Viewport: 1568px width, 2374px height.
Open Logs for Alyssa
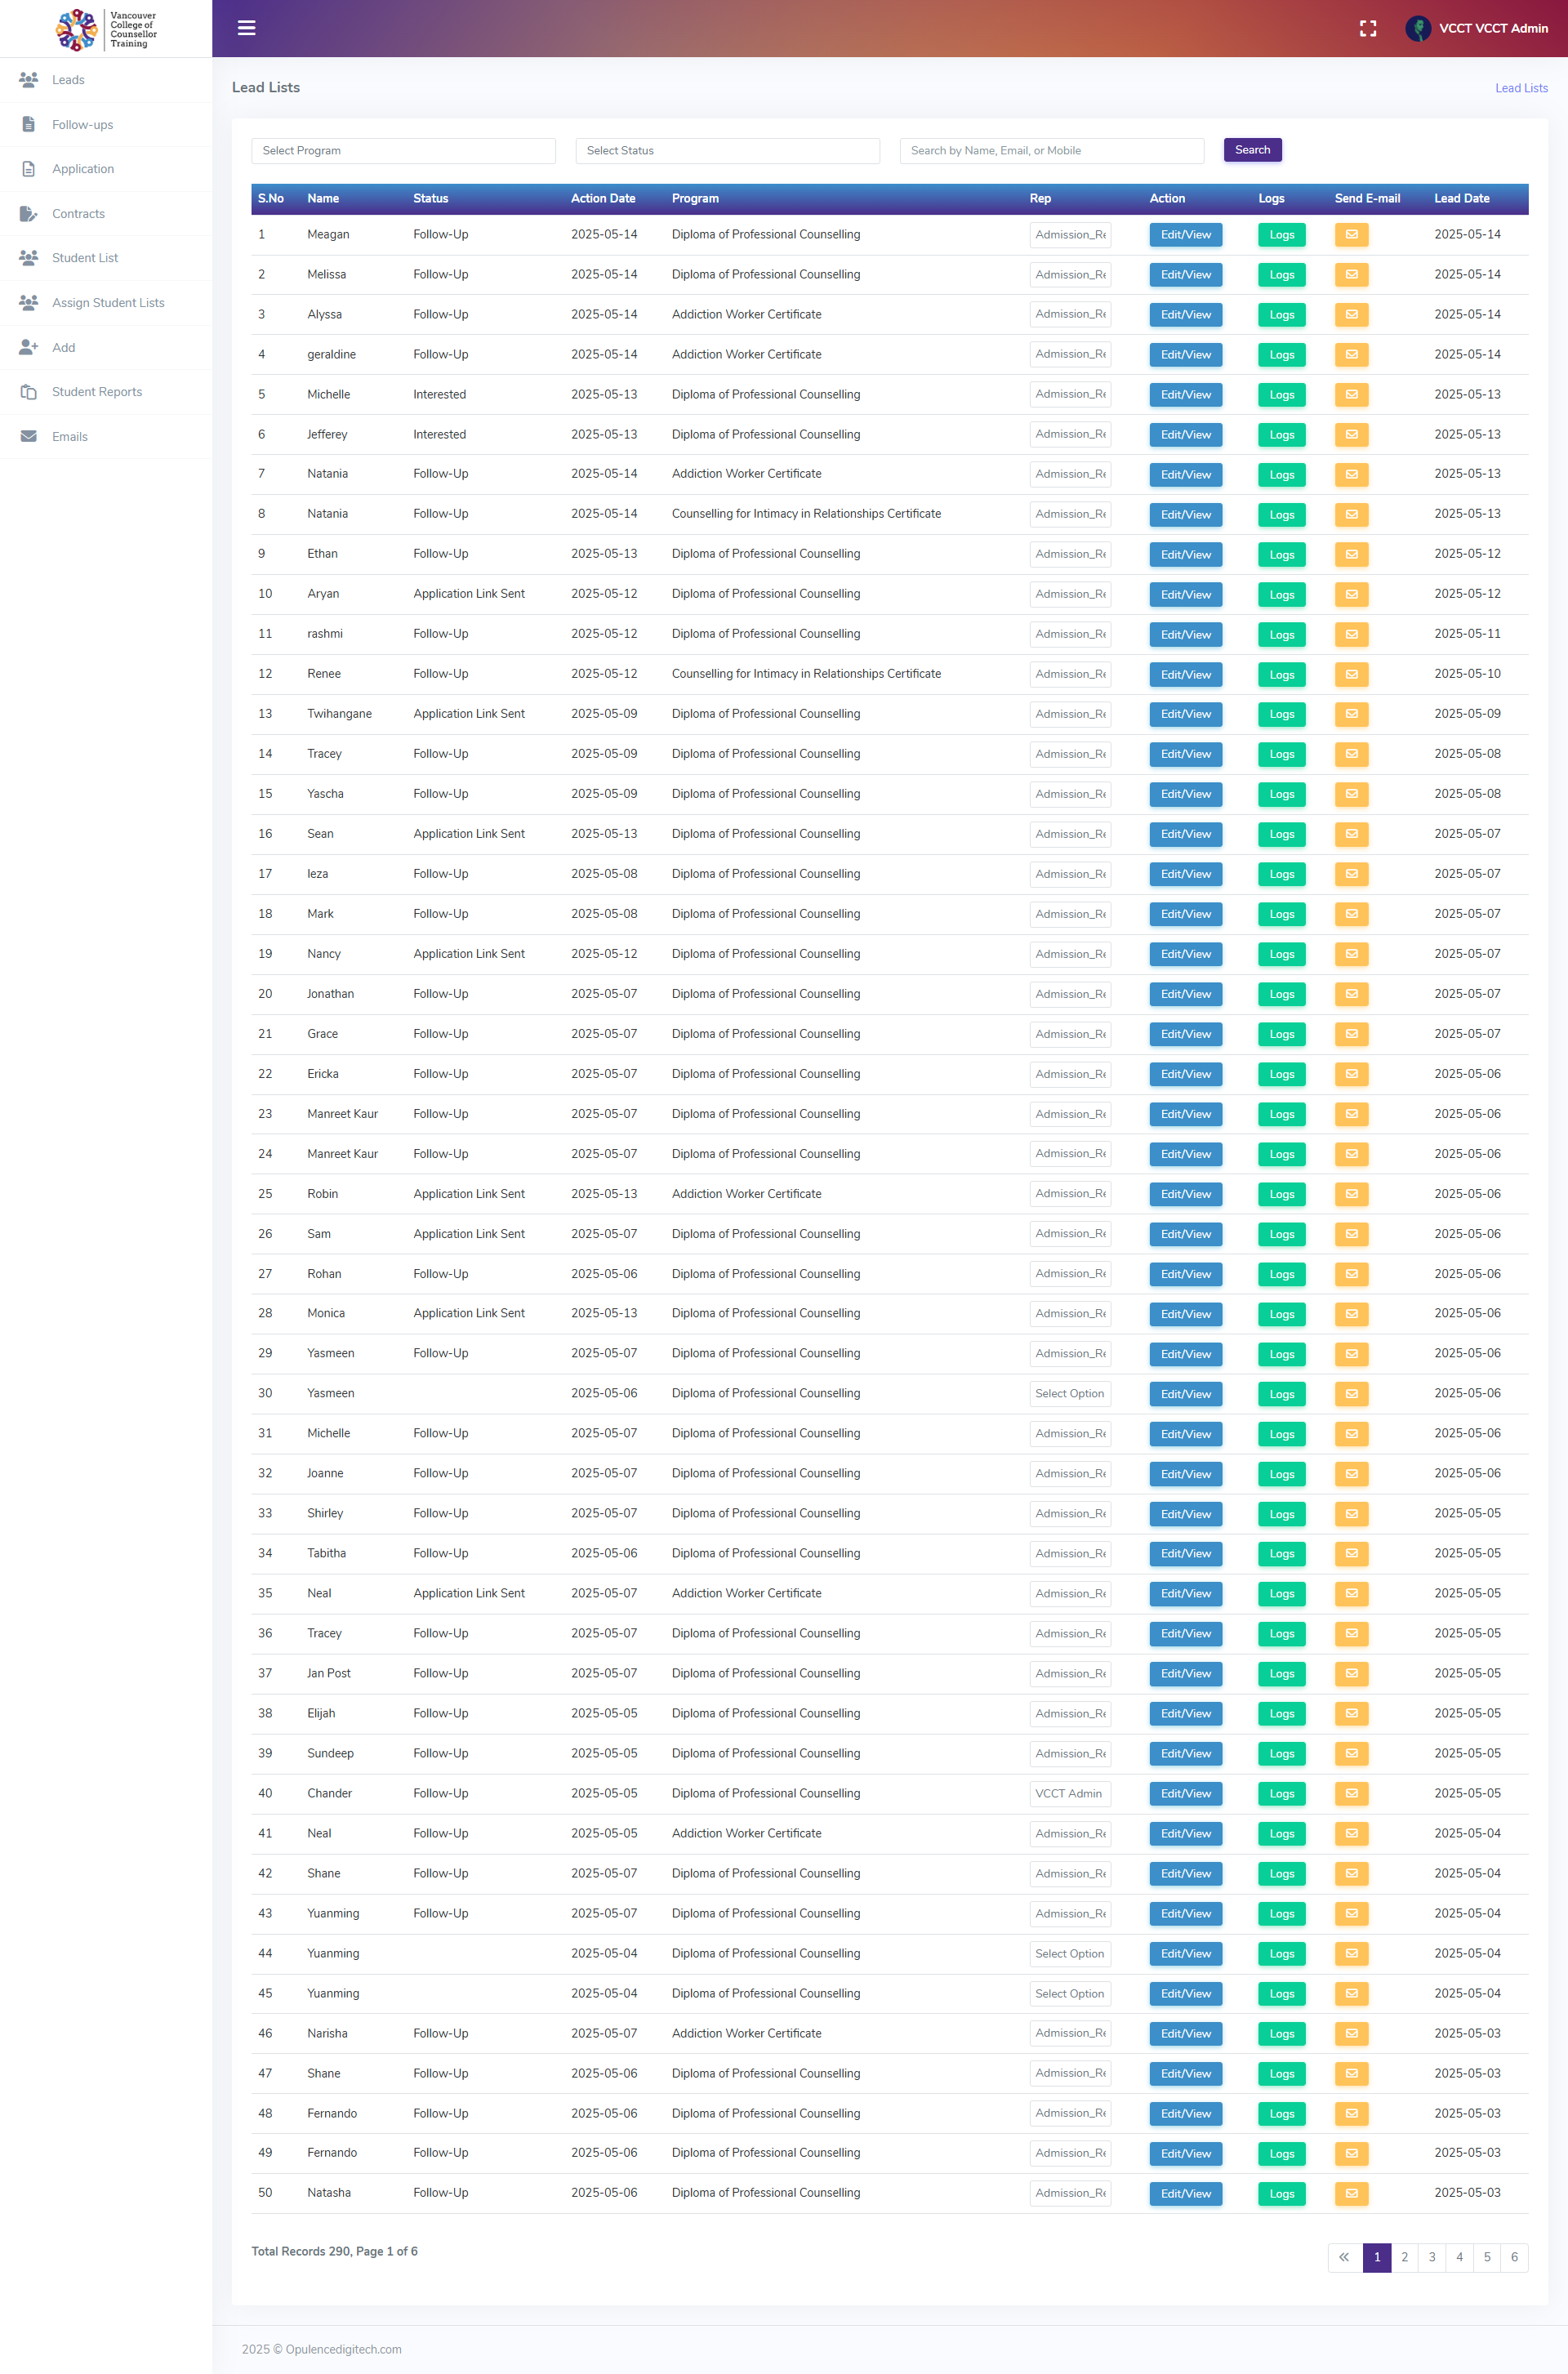click(1281, 315)
